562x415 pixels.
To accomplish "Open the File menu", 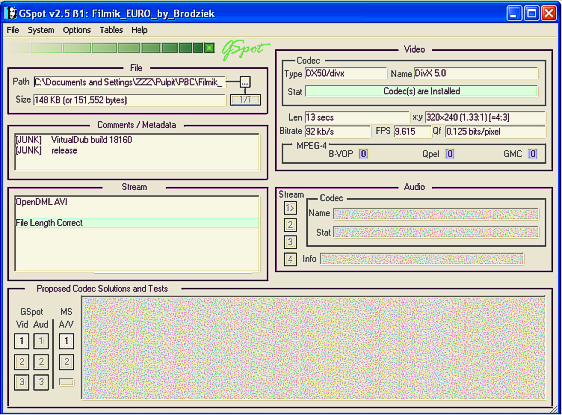I will [x=13, y=30].
